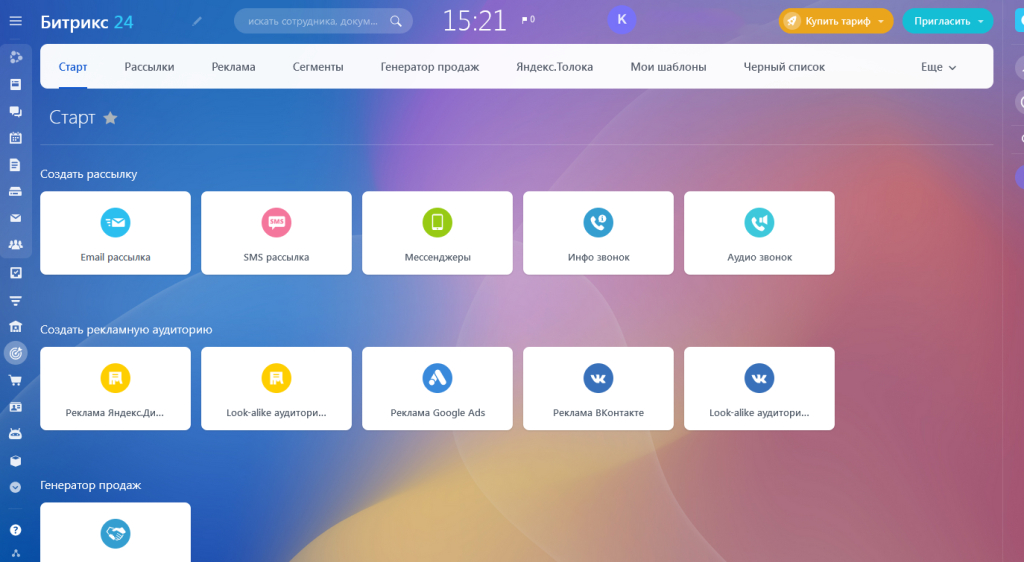Open the K user avatar profile

pos(622,20)
